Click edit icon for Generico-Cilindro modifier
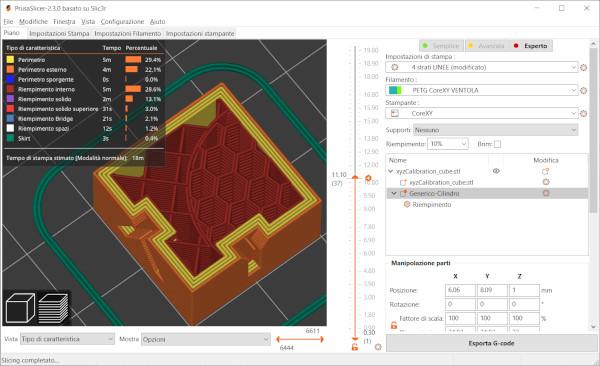Image resolution: width=600 pixels, height=366 pixels. coord(546,193)
